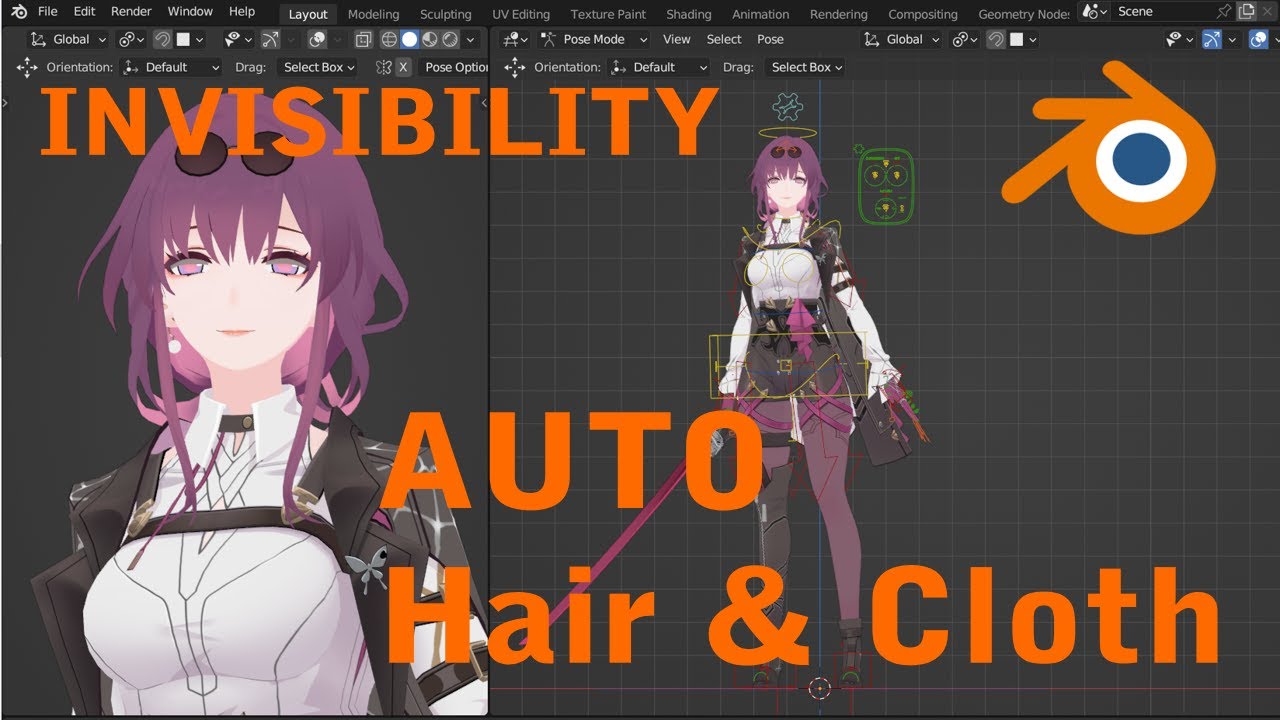Screen dimensions: 1280x720
Task: Open left viewport object visibility eye dropdown
Action: click(238, 39)
